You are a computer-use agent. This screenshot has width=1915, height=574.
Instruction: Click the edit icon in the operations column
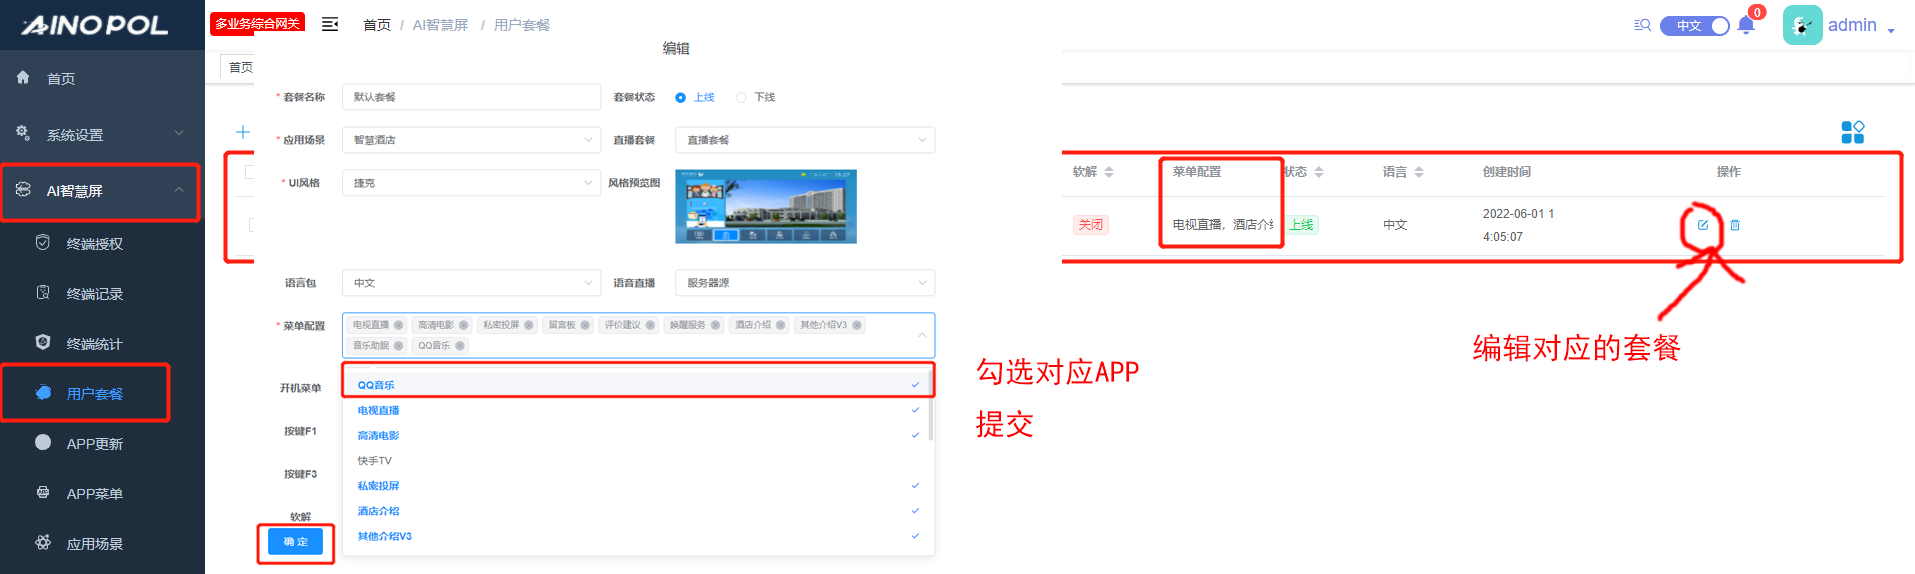pyautogui.click(x=1702, y=225)
